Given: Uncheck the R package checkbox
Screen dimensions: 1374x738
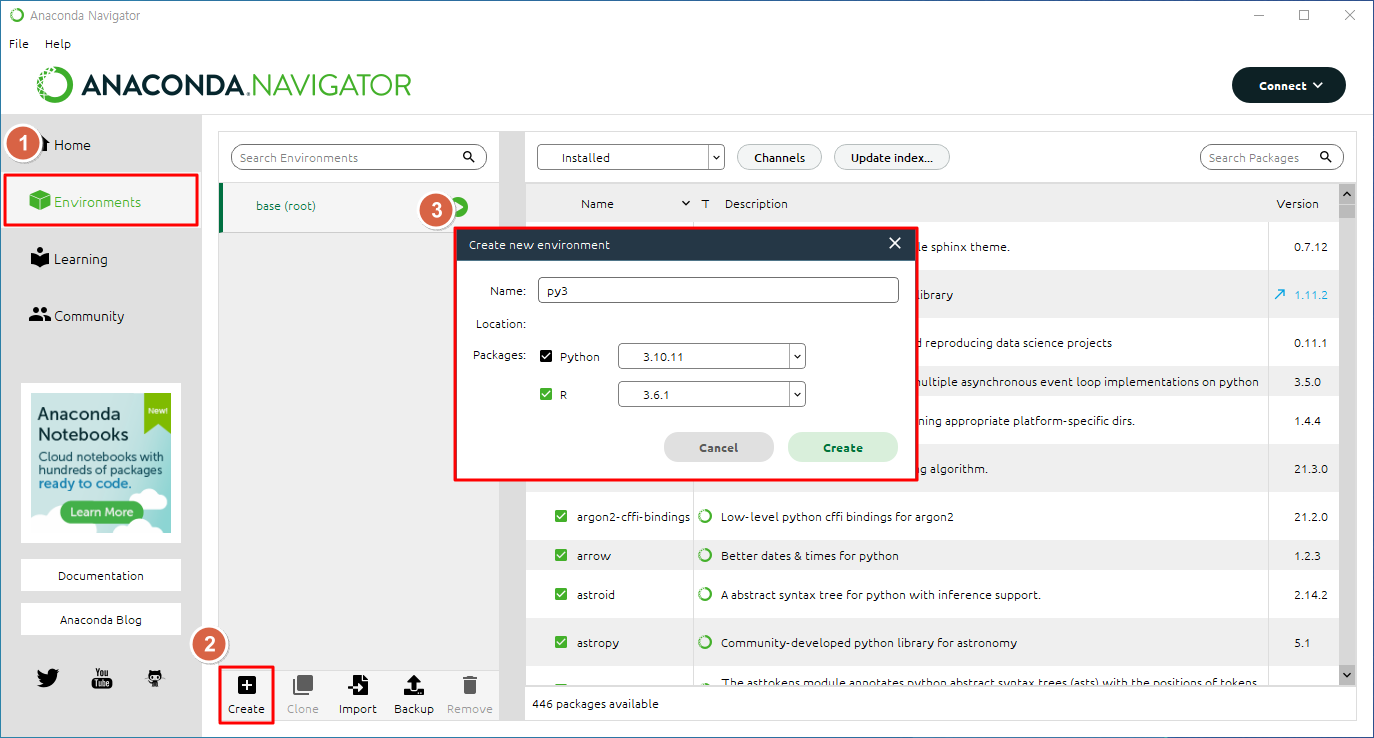Looking at the screenshot, I should point(546,394).
